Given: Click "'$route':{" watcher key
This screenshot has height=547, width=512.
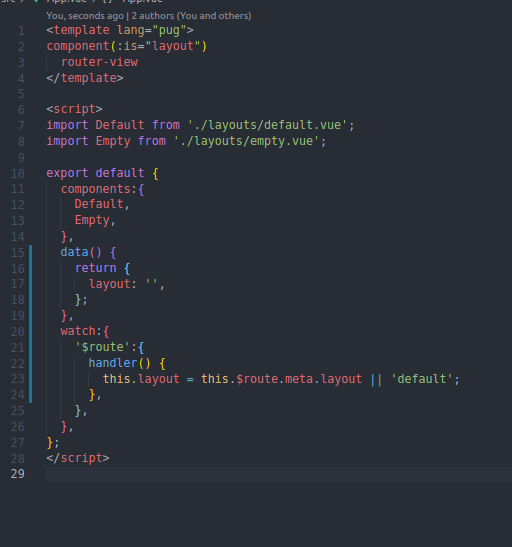Looking at the screenshot, I should point(110,347).
